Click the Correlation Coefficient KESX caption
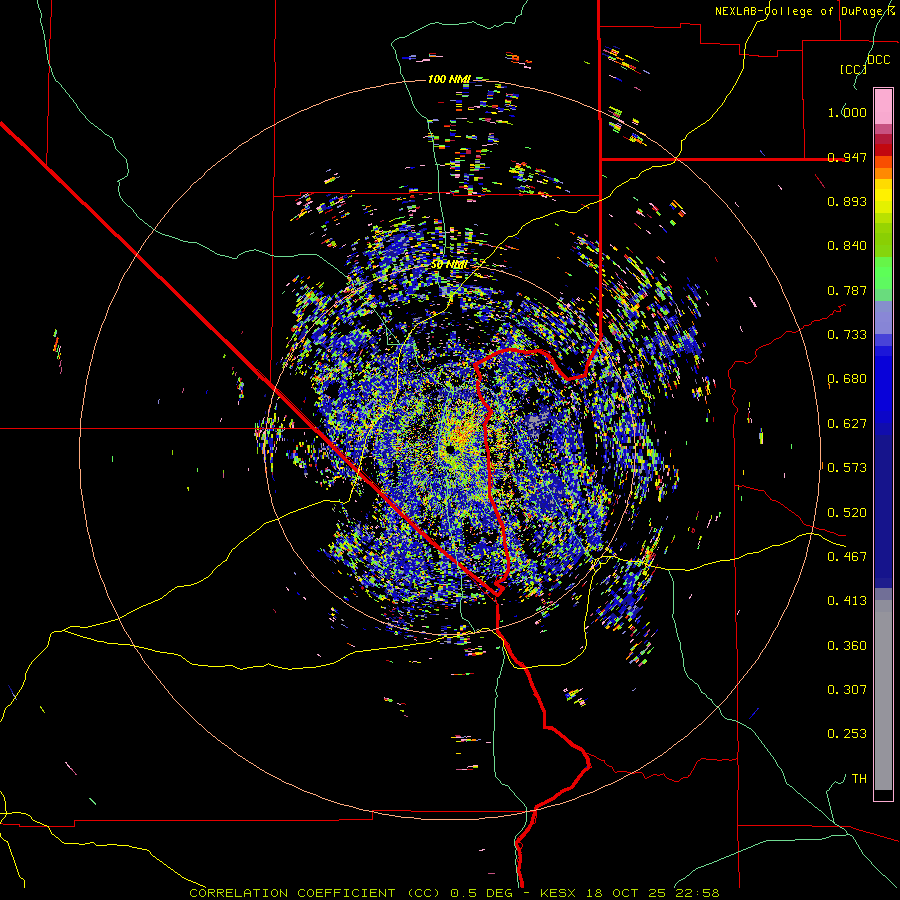 (454, 893)
